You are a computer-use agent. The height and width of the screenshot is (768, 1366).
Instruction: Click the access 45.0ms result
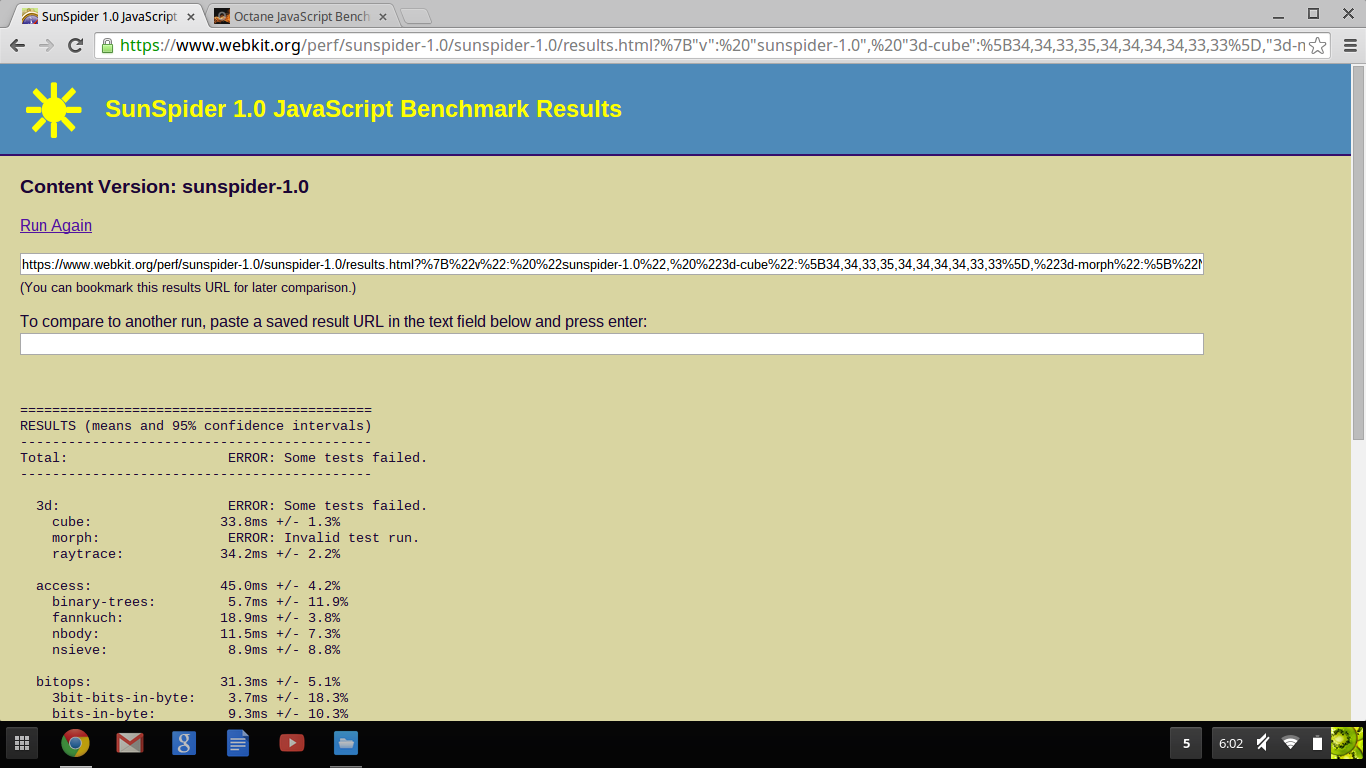(x=188, y=586)
